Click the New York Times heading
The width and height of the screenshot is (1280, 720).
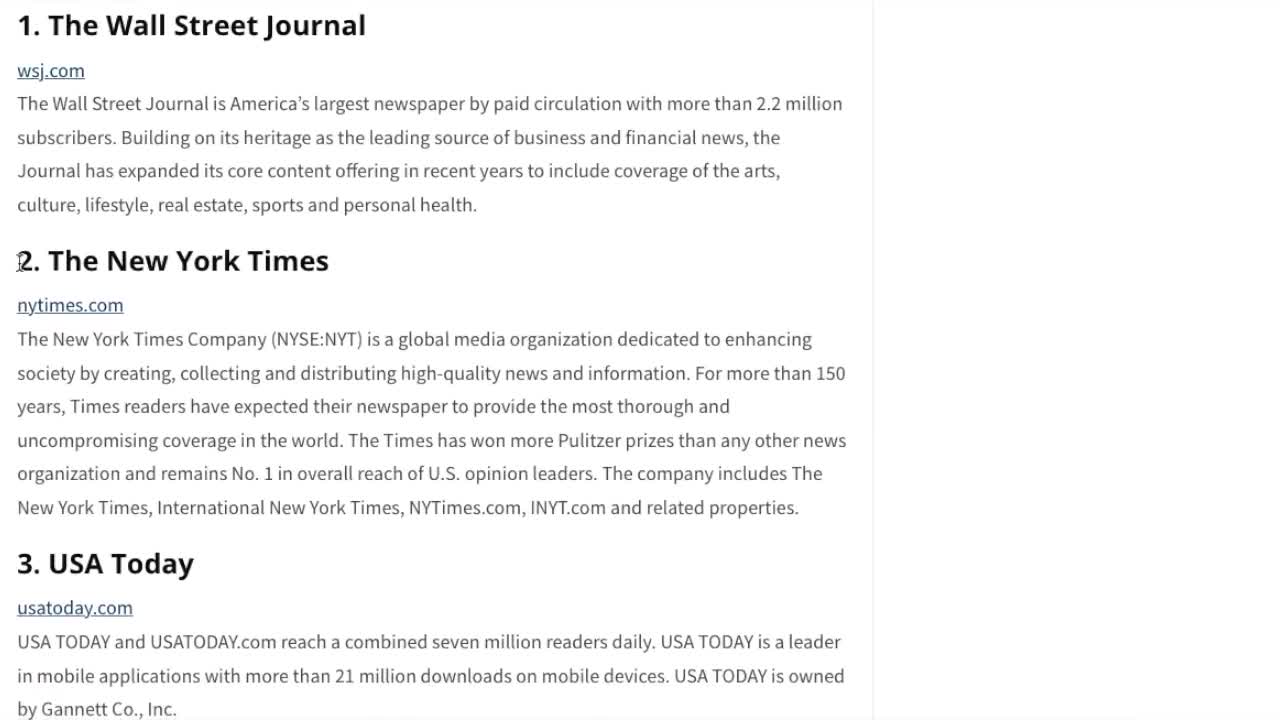click(x=173, y=261)
